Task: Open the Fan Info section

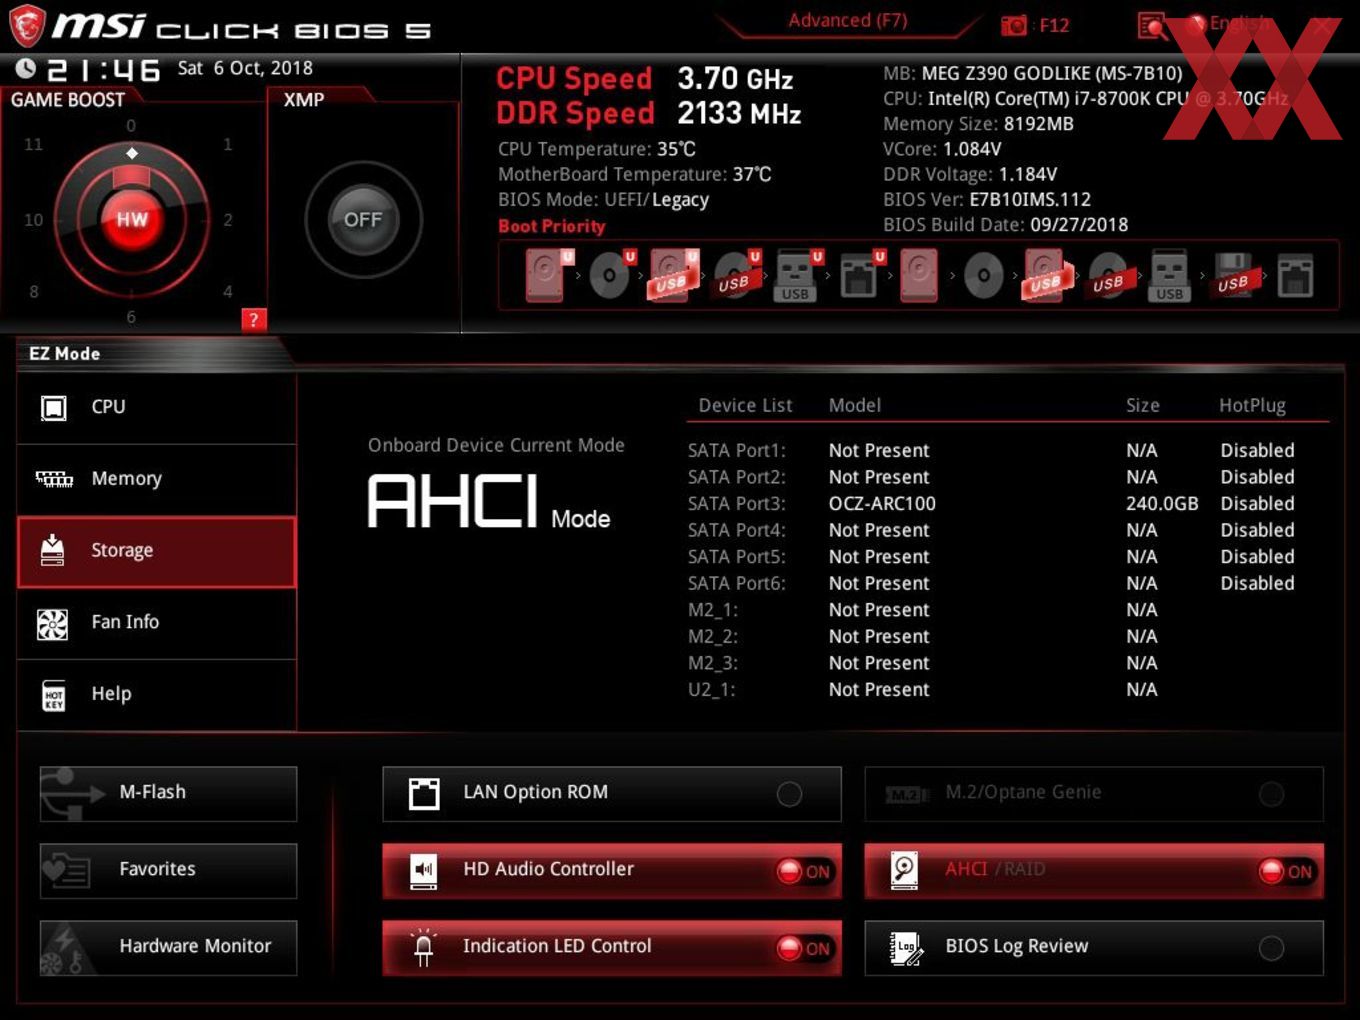Action: [157, 623]
